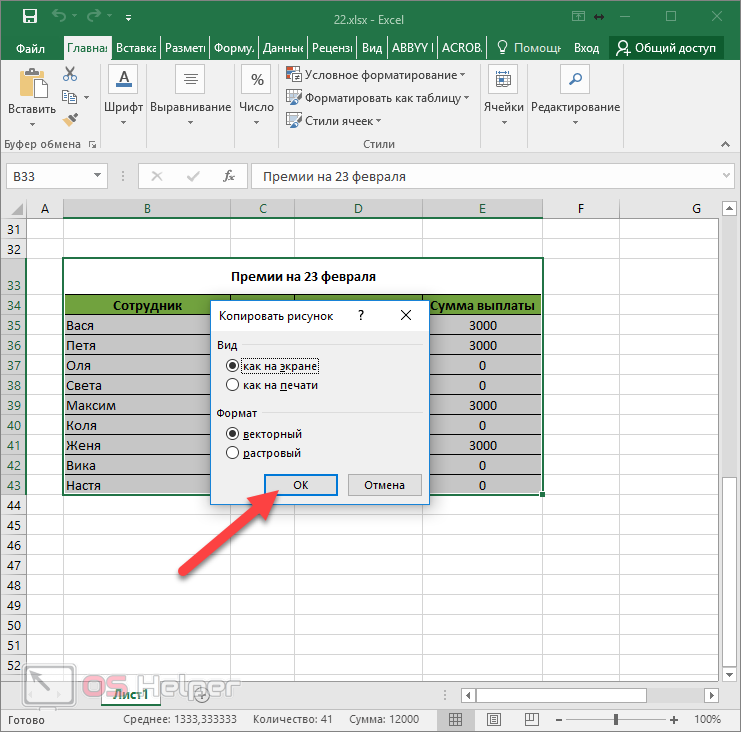Open the Copy dropdown arrow
The width and height of the screenshot is (741, 732).
point(86,97)
